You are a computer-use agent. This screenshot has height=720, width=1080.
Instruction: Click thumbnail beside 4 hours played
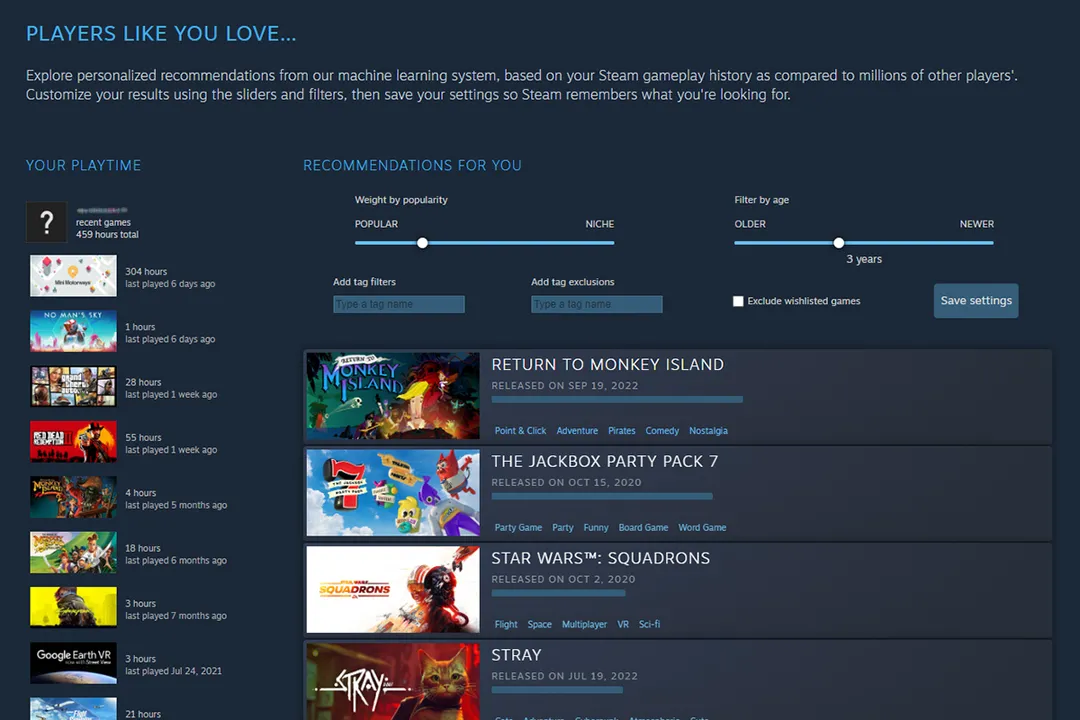click(73, 497)
